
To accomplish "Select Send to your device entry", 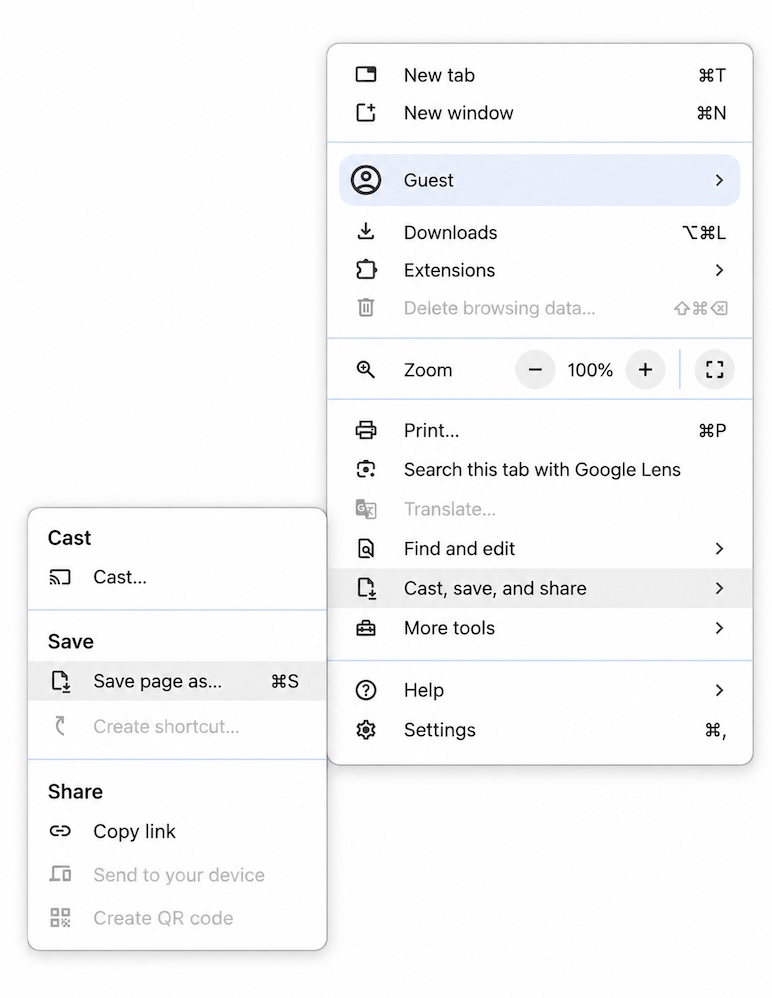I will coord(177,875).
